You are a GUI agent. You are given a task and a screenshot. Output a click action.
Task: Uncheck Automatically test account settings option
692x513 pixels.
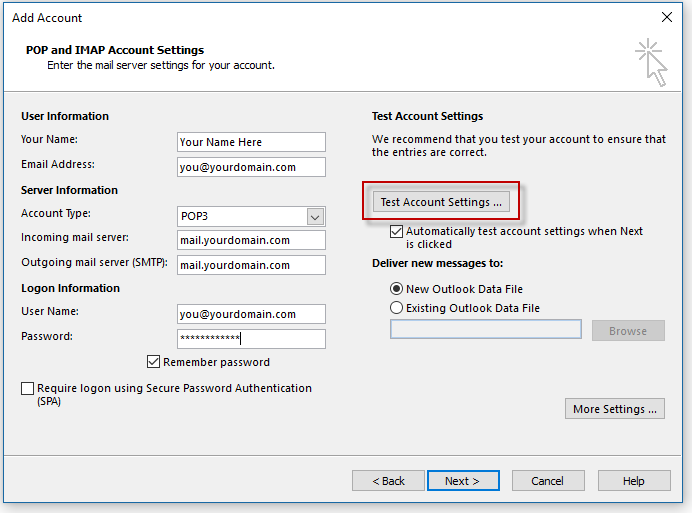click(x=397, y=231)
